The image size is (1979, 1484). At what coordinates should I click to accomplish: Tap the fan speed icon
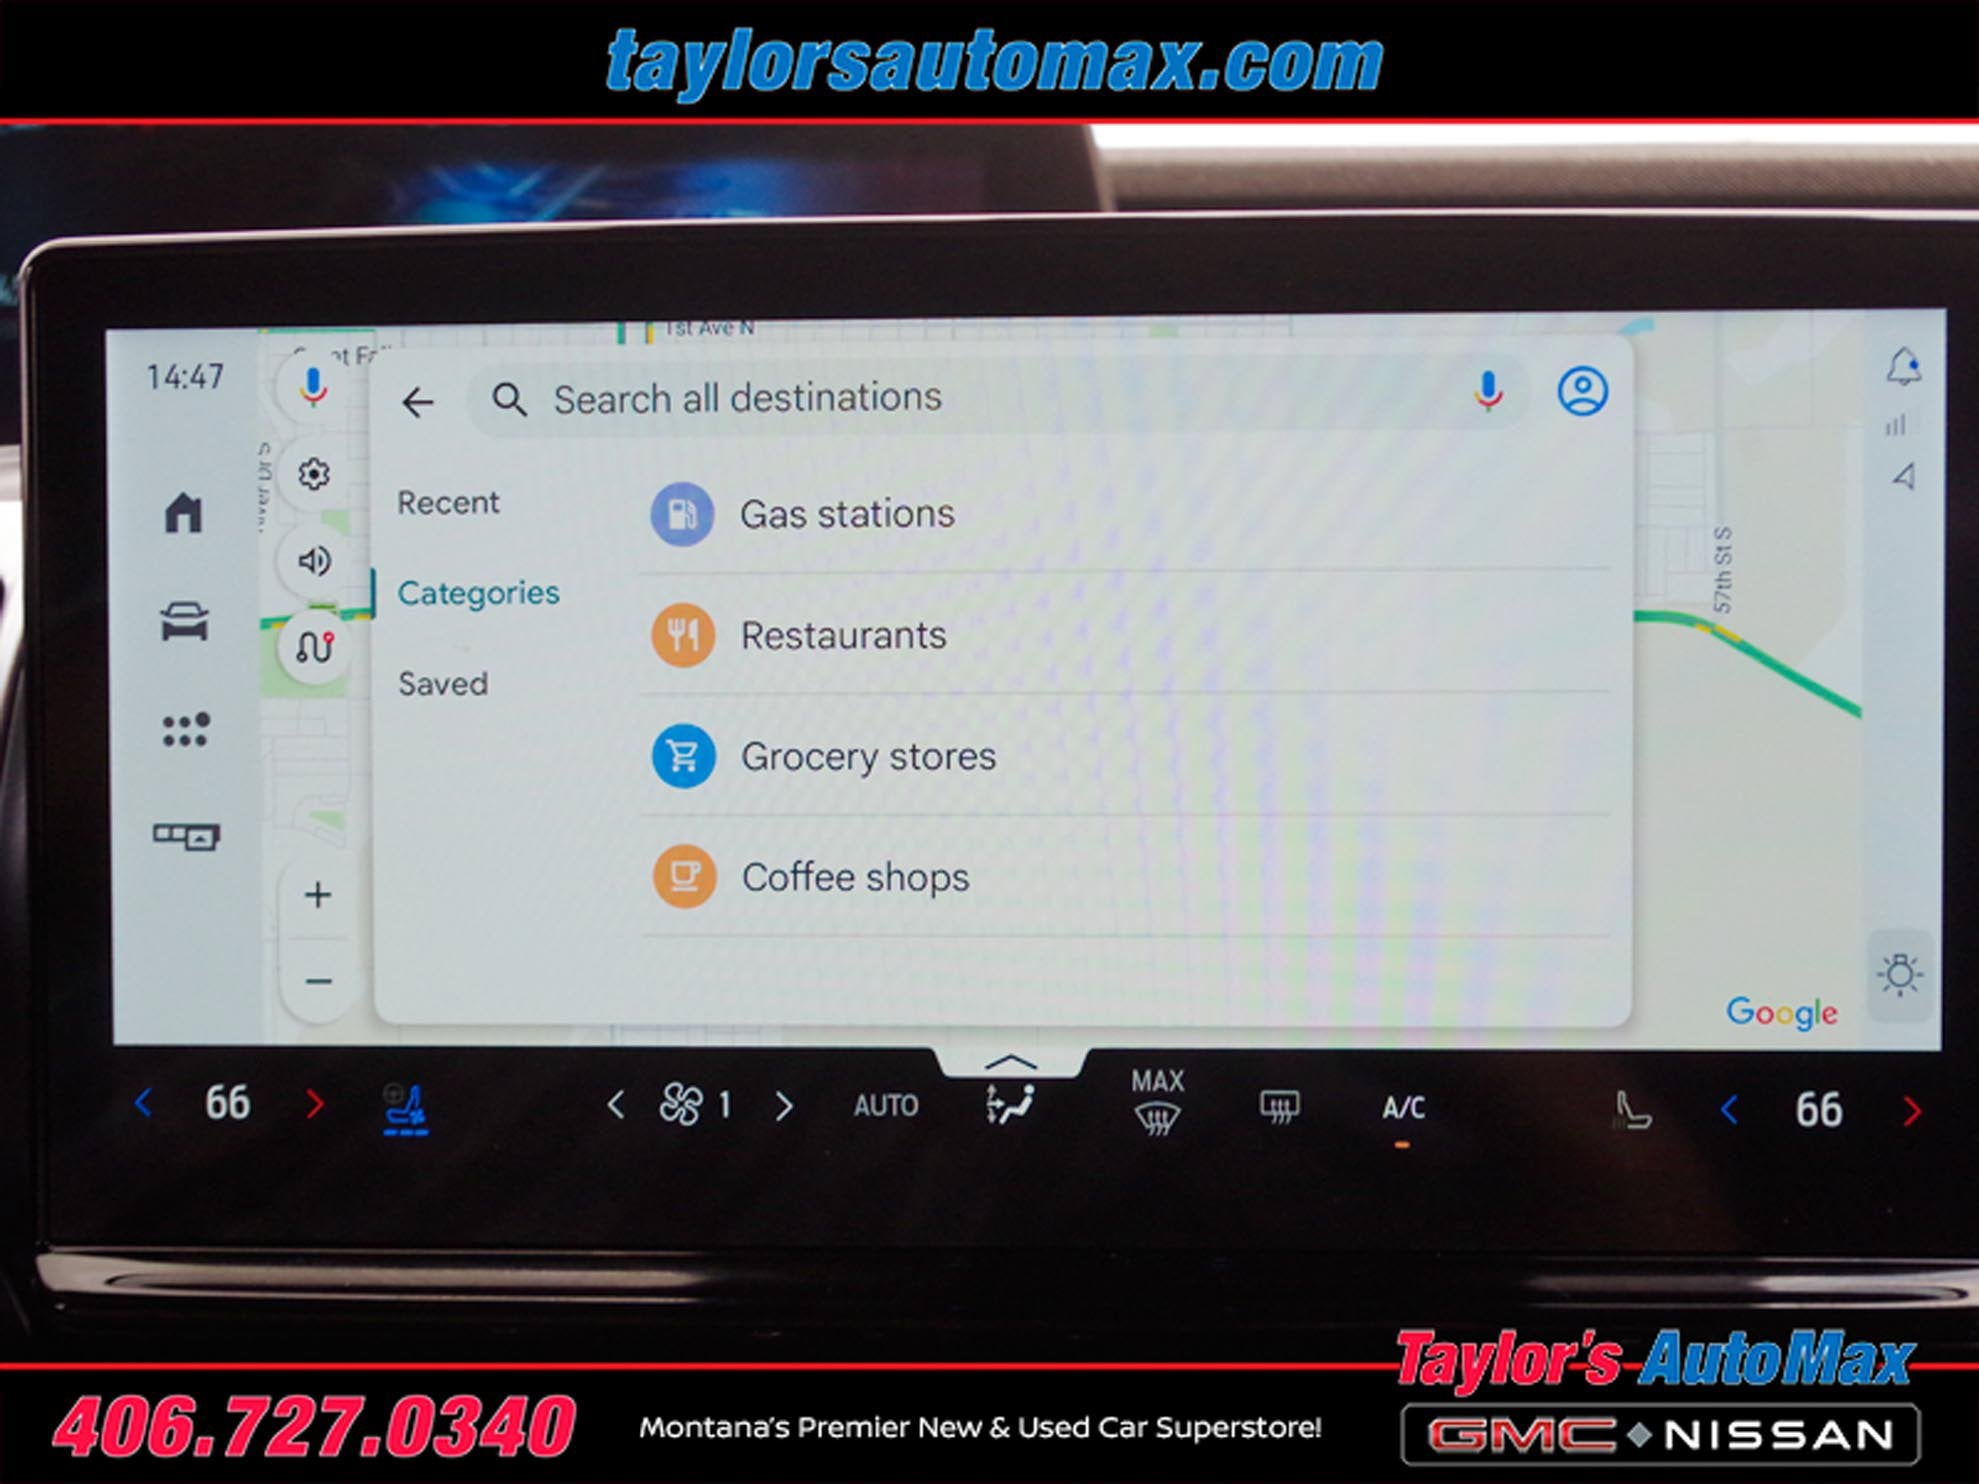pos(681,1105)
